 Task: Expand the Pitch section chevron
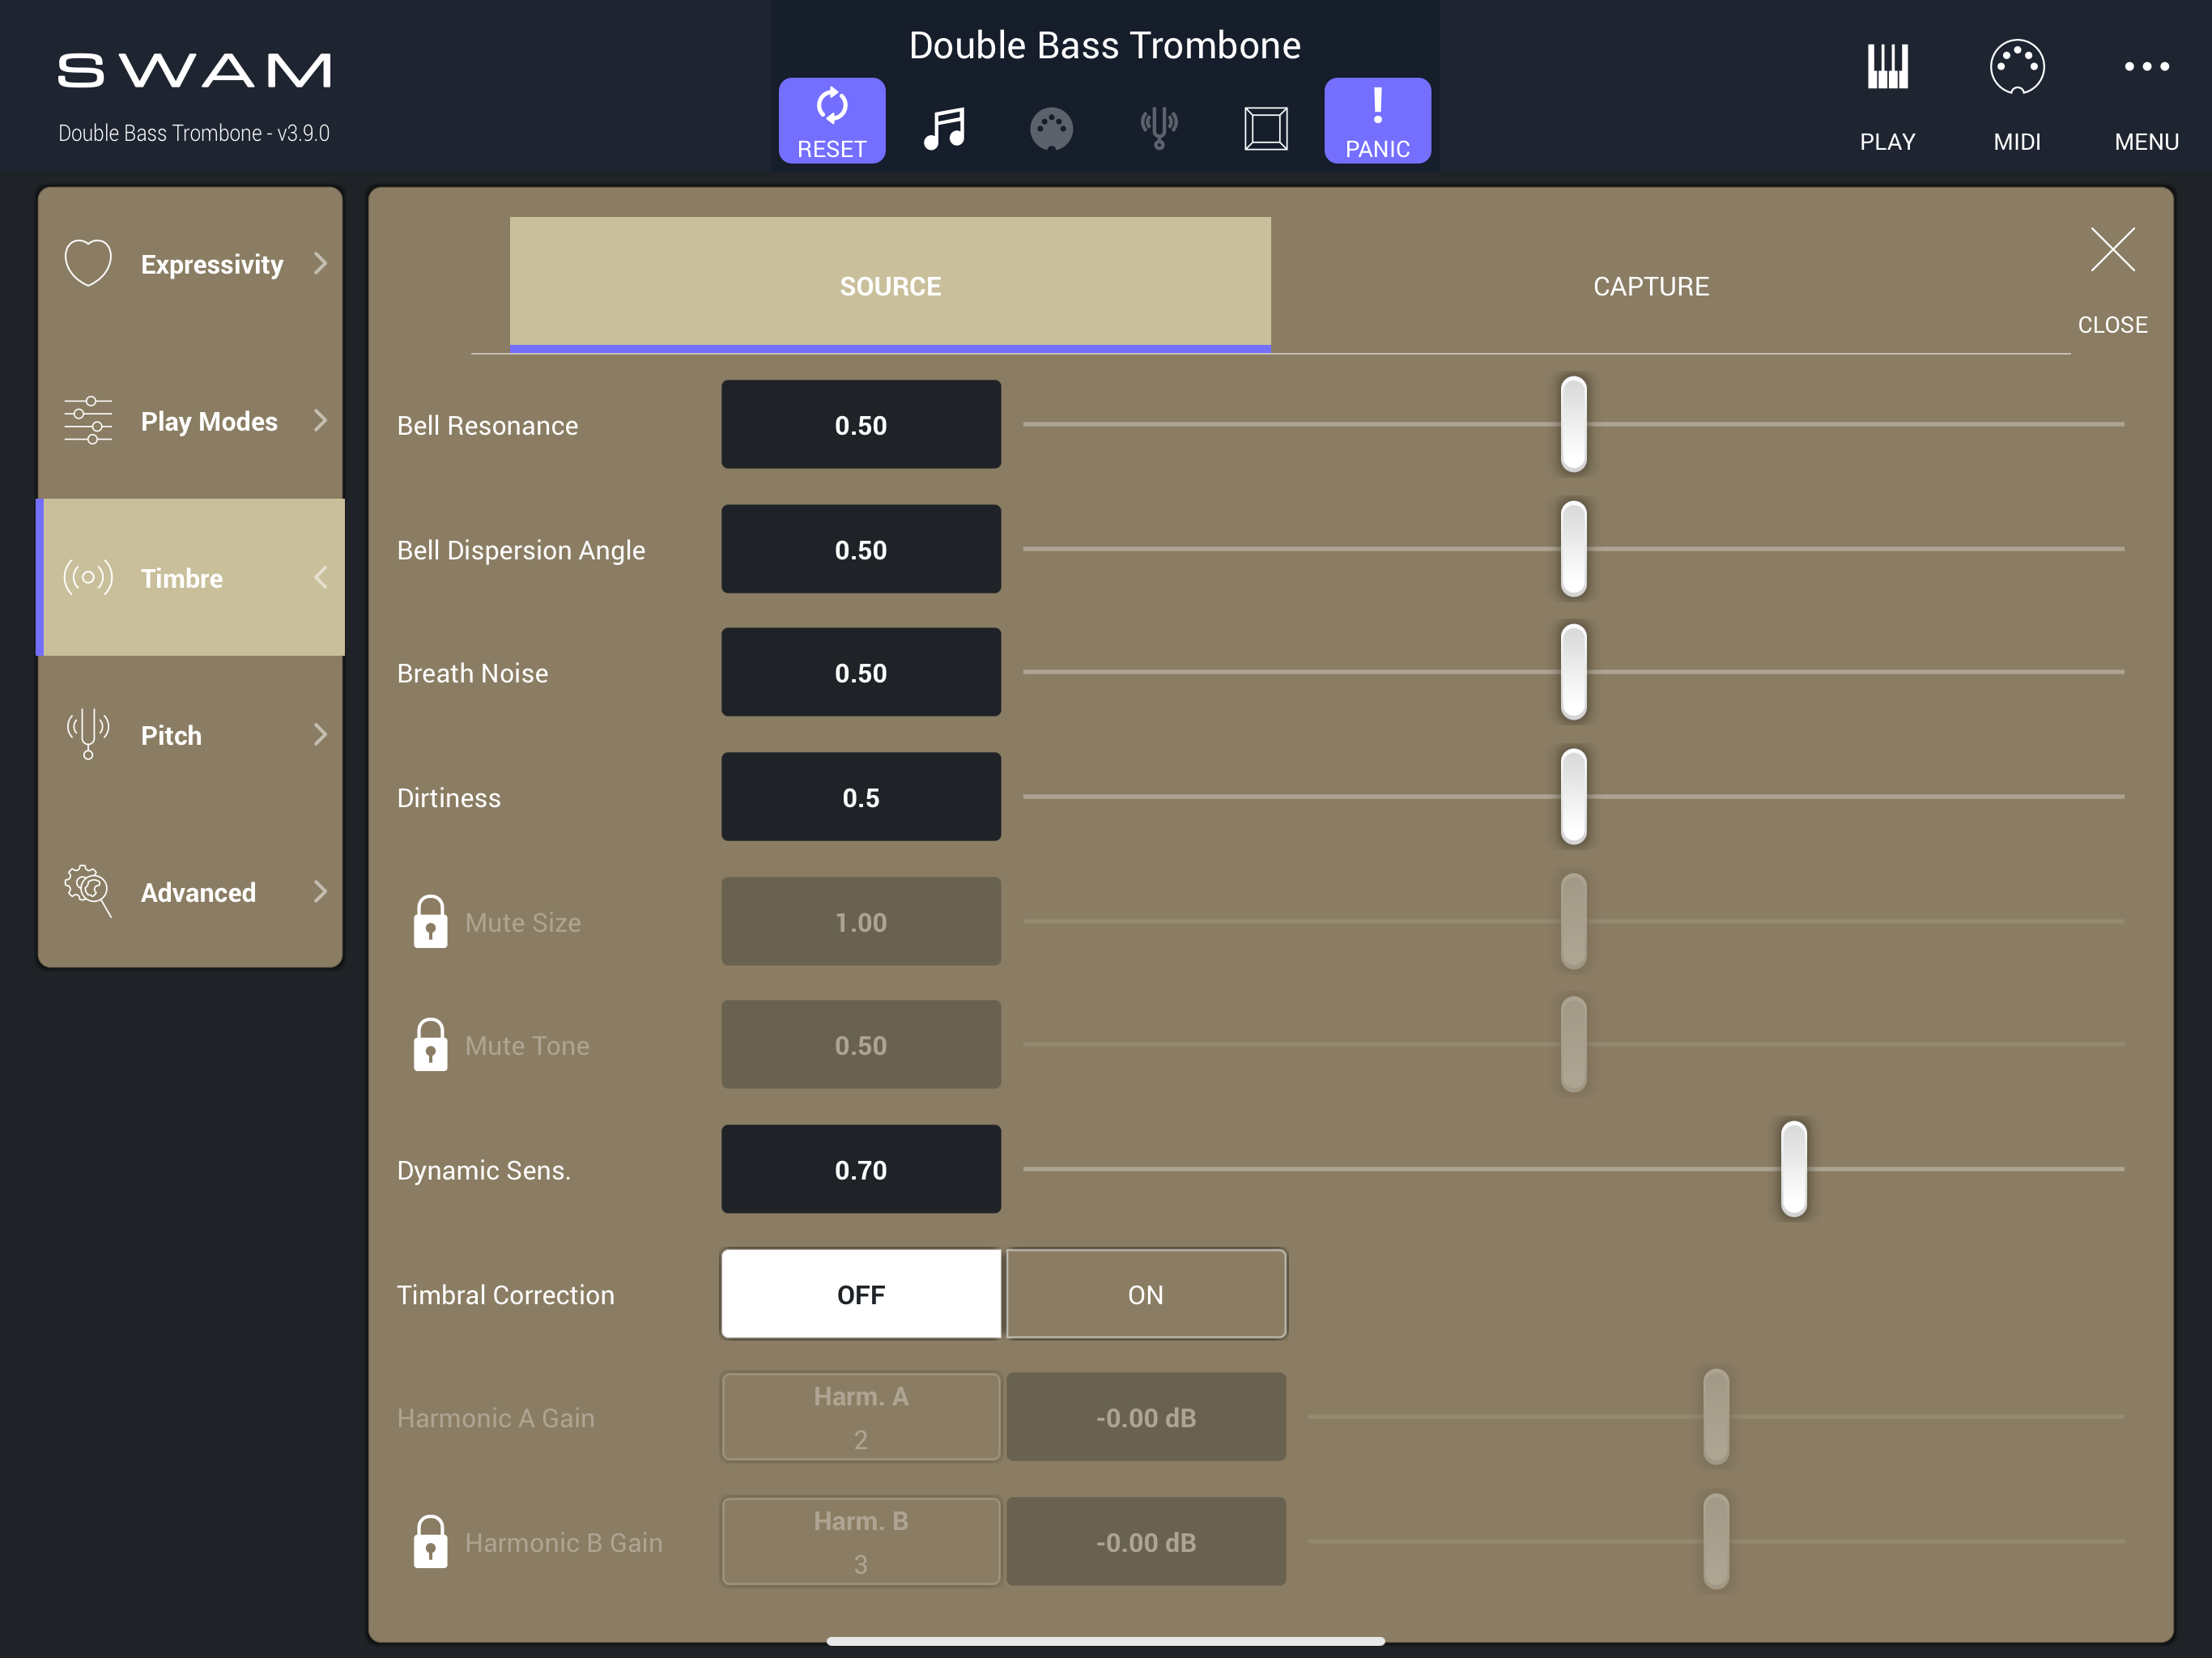(320, 734)
